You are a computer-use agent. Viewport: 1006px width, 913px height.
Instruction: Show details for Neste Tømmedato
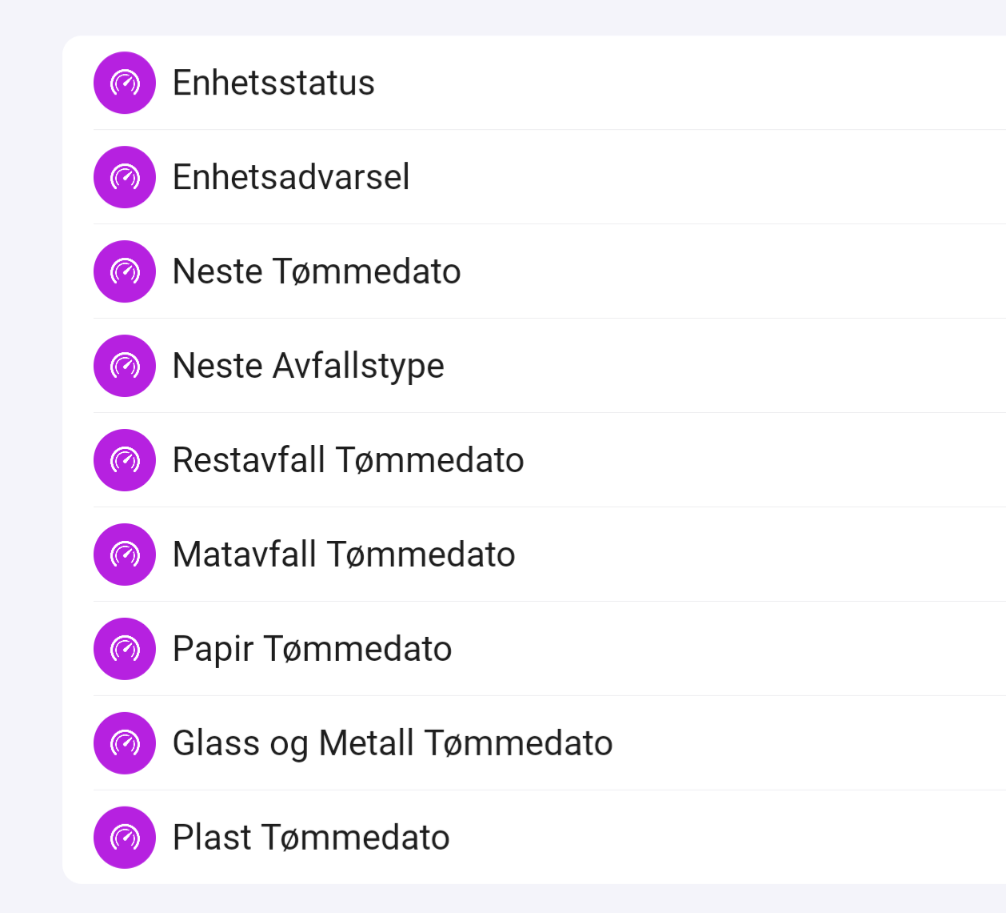coord(316,271)
